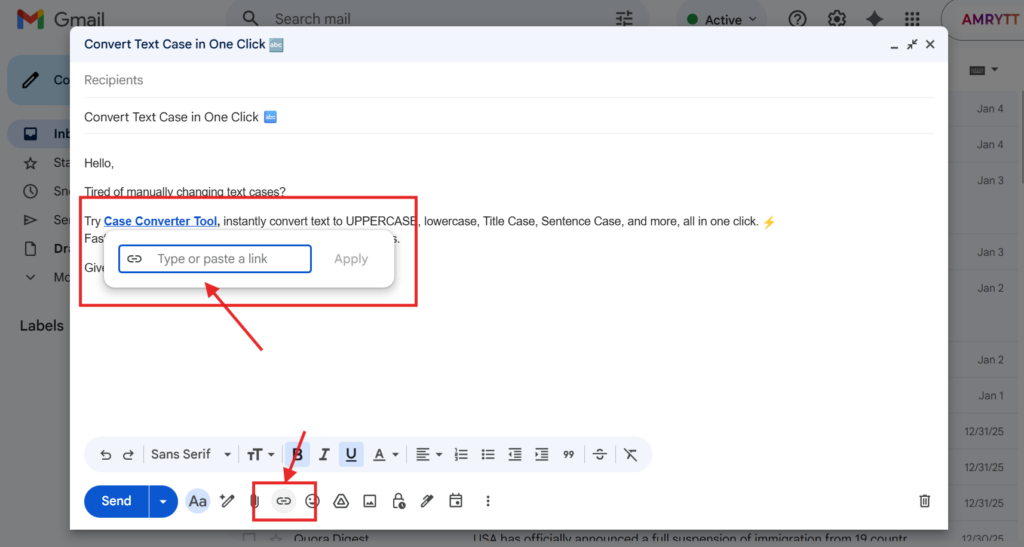Insert a numbered list
The height and width of the screenshot is (547, 1024).
point(461,454)
